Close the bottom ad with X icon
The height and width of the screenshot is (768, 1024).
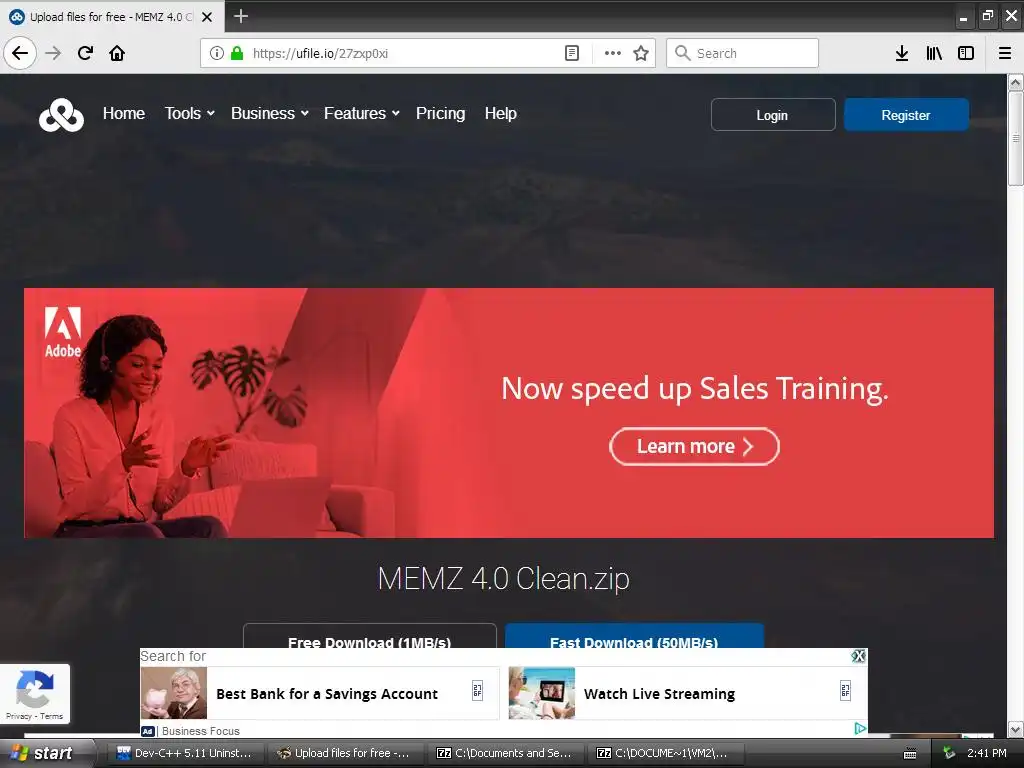859,656
